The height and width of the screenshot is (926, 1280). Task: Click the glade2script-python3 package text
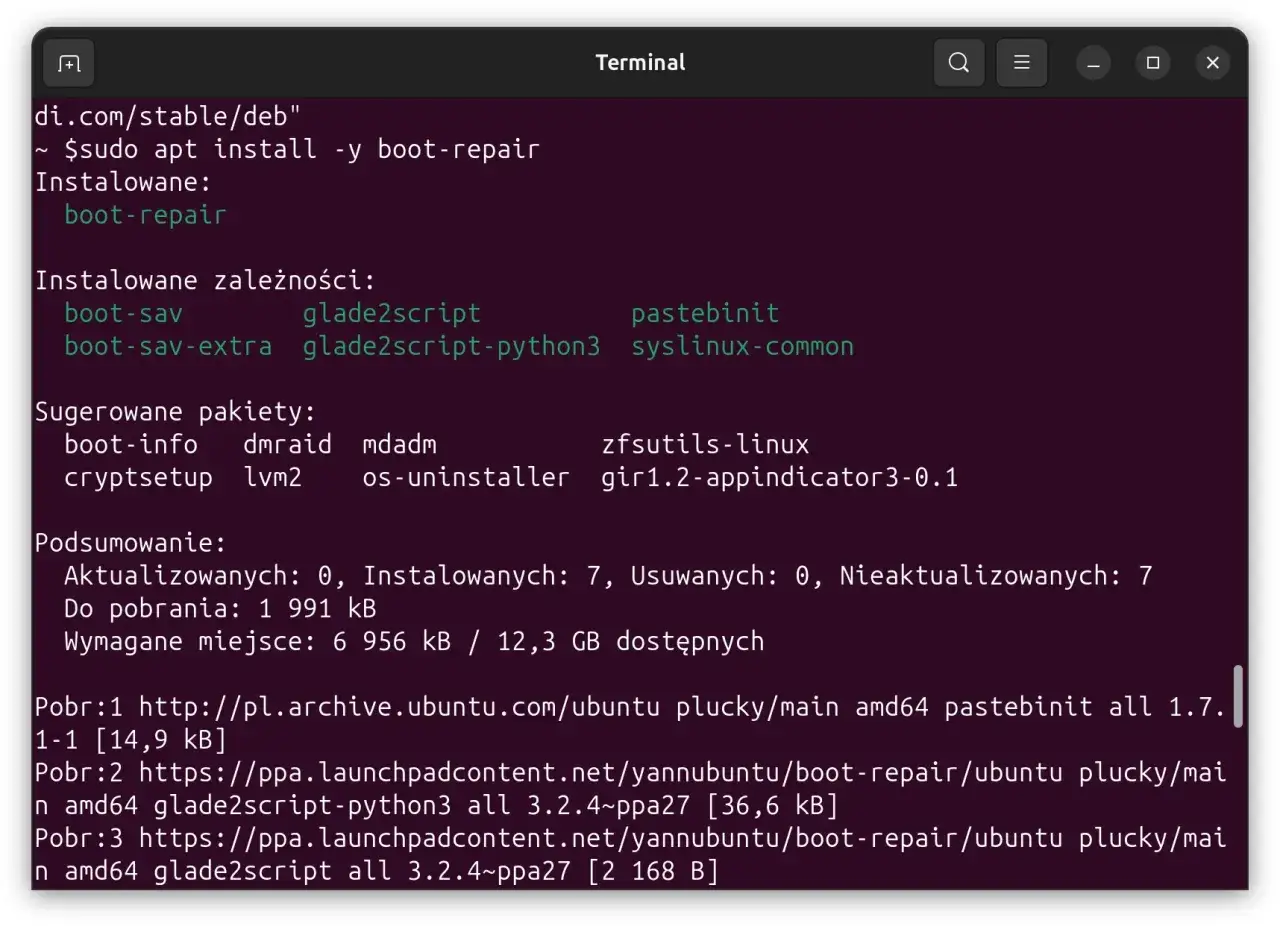452,346
